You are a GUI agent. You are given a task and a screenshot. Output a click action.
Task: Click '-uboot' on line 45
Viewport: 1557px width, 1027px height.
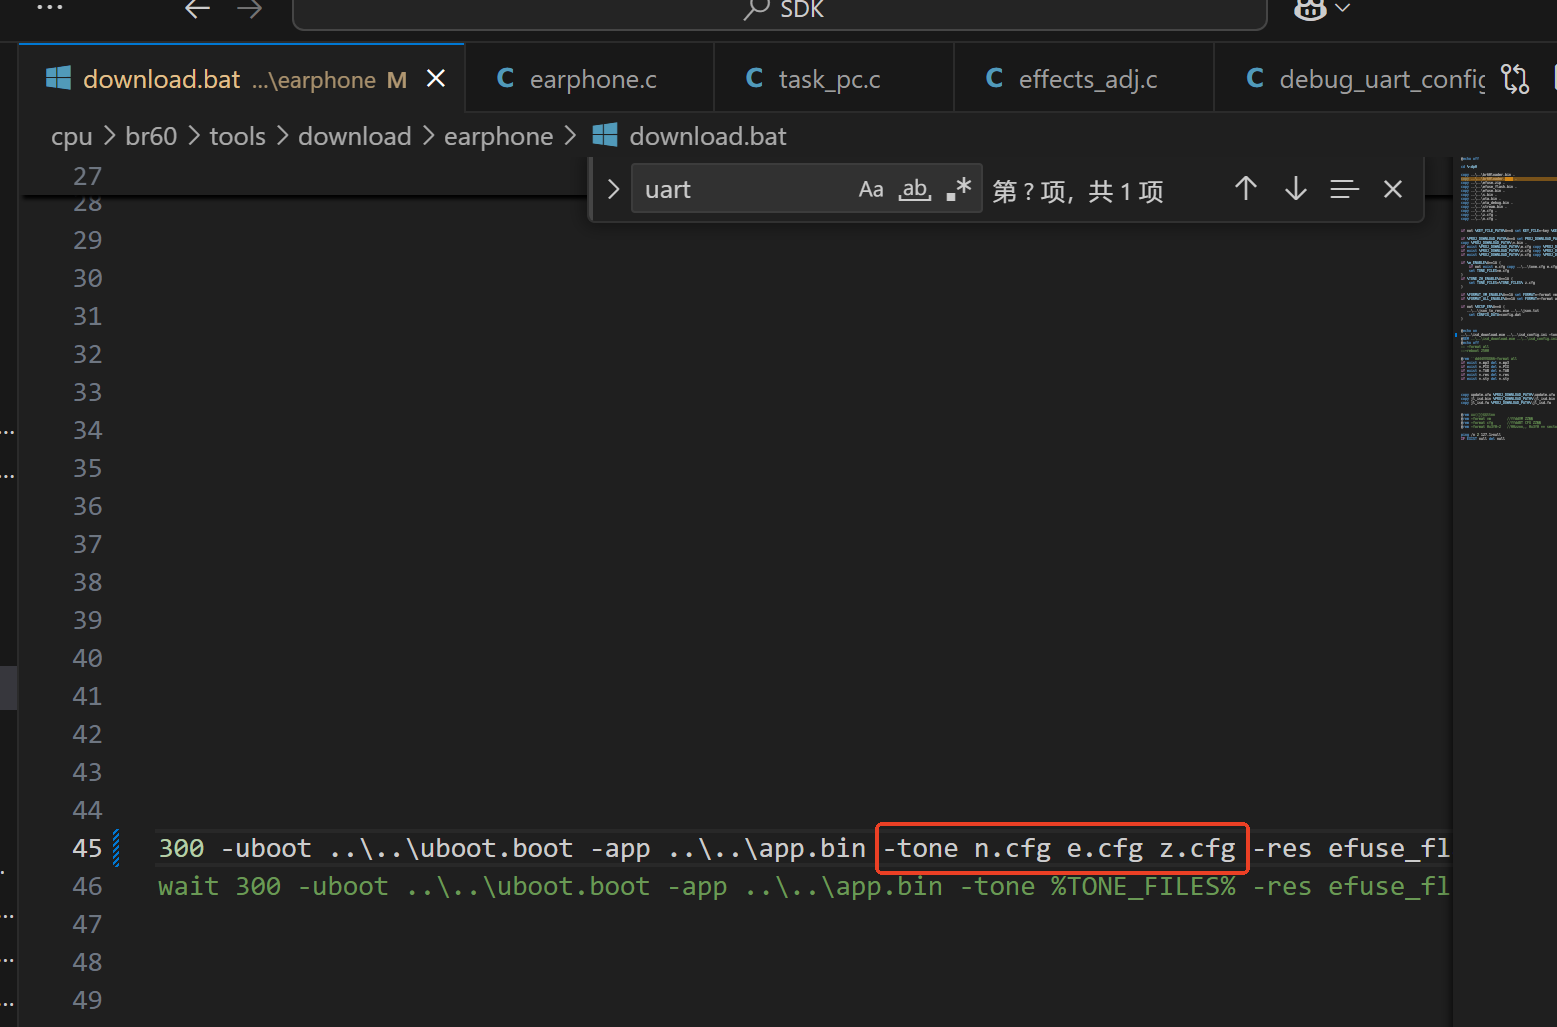(x=266, y=848)
